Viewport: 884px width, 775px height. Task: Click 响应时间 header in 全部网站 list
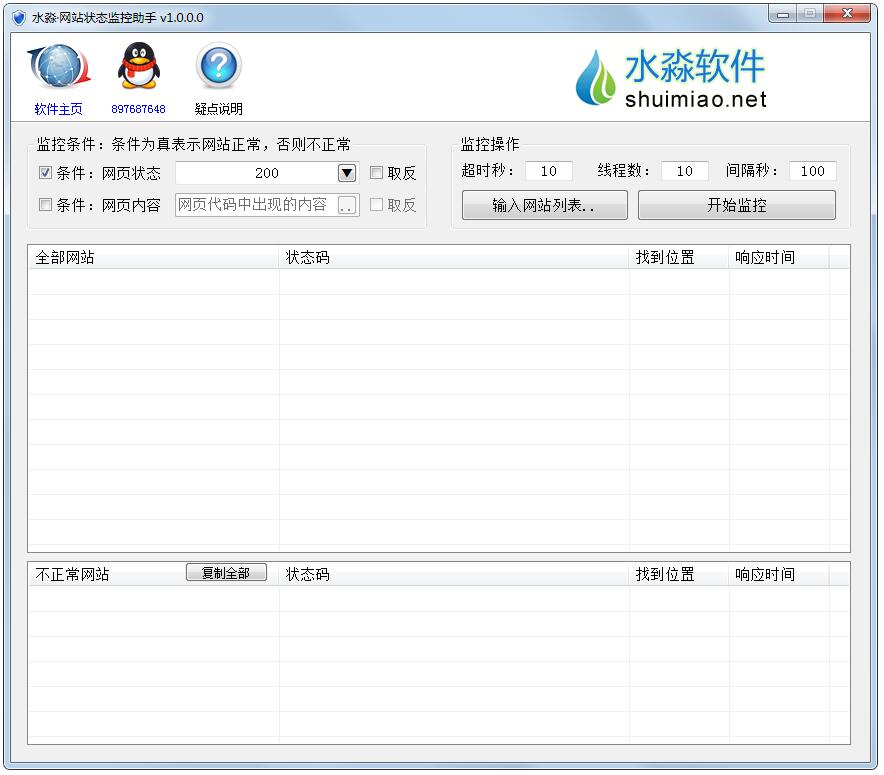(x=779, y=258)
